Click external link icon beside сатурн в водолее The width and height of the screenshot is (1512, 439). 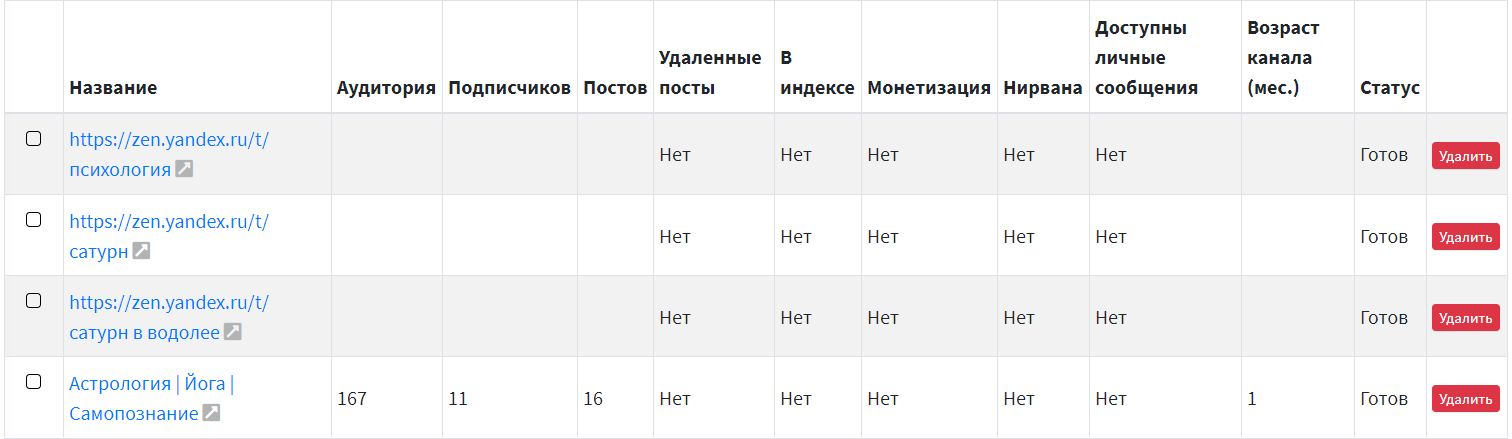pos(232,332)
